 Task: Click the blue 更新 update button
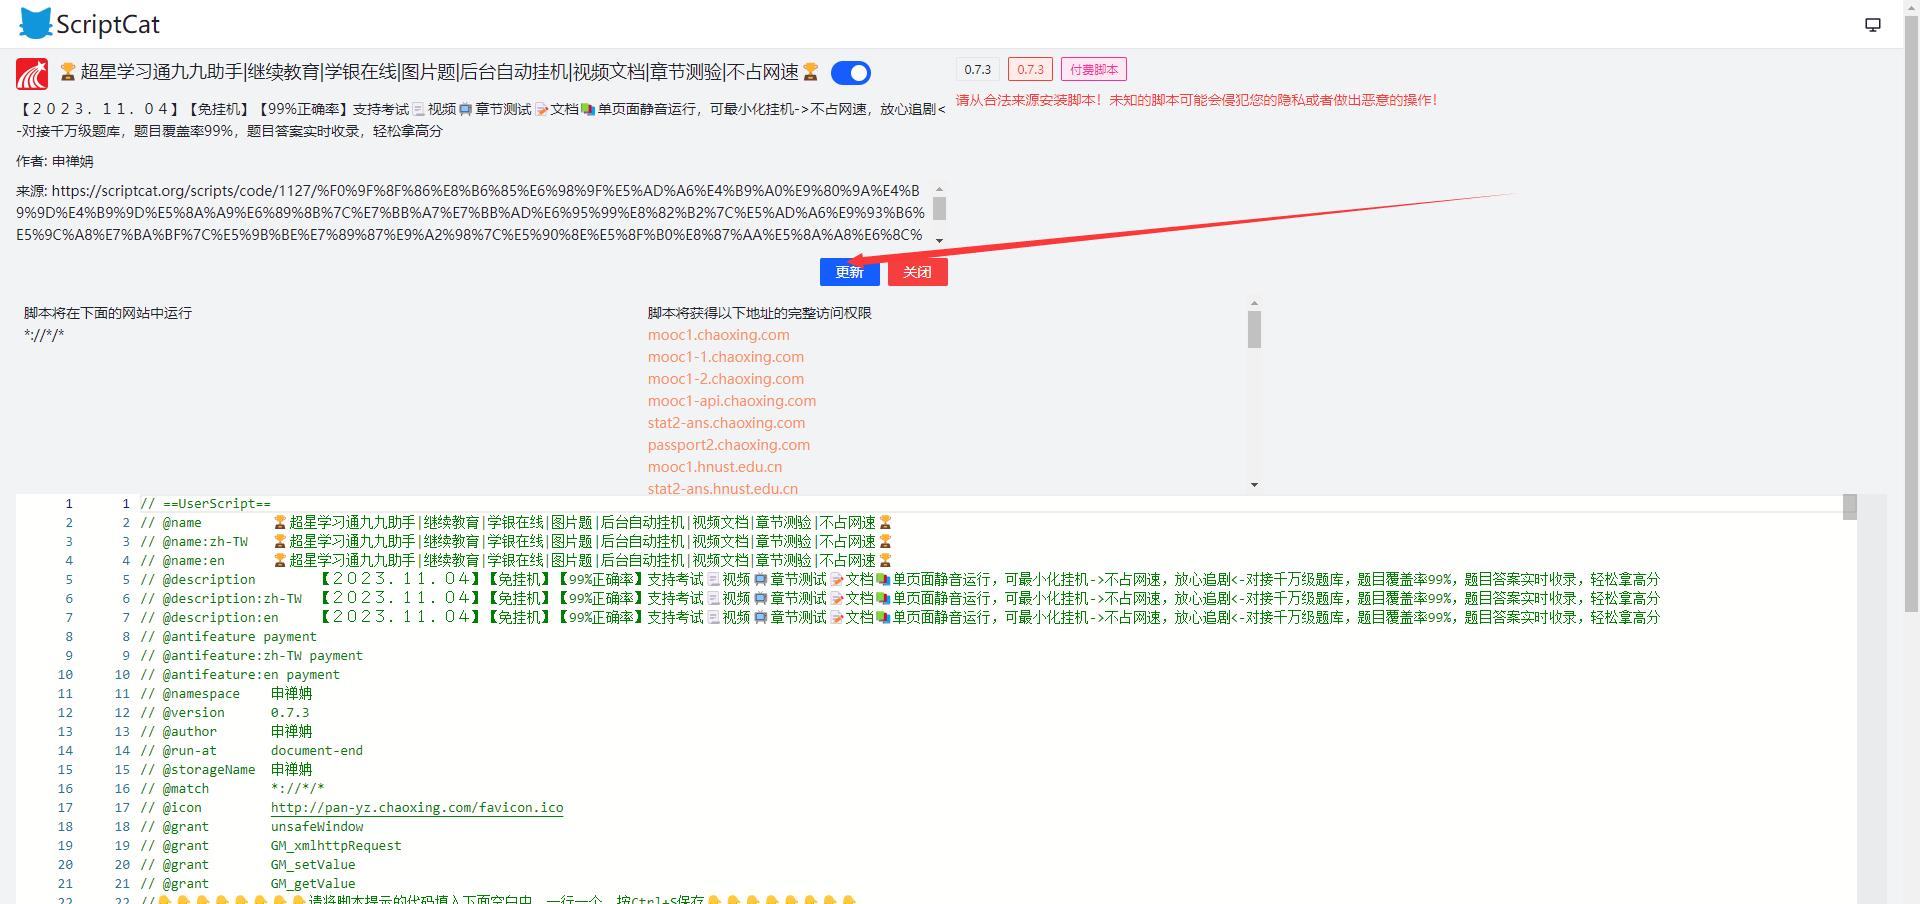(x=849, y=272)
